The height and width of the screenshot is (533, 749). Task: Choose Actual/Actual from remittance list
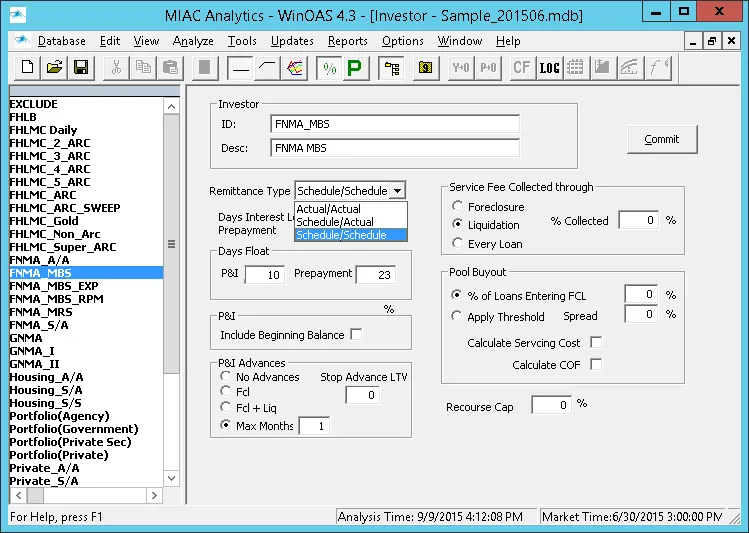351,209
